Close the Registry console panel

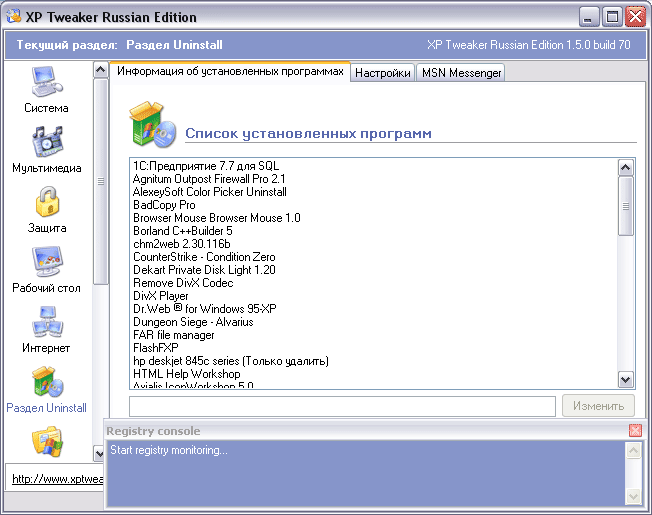coord(635,431)
